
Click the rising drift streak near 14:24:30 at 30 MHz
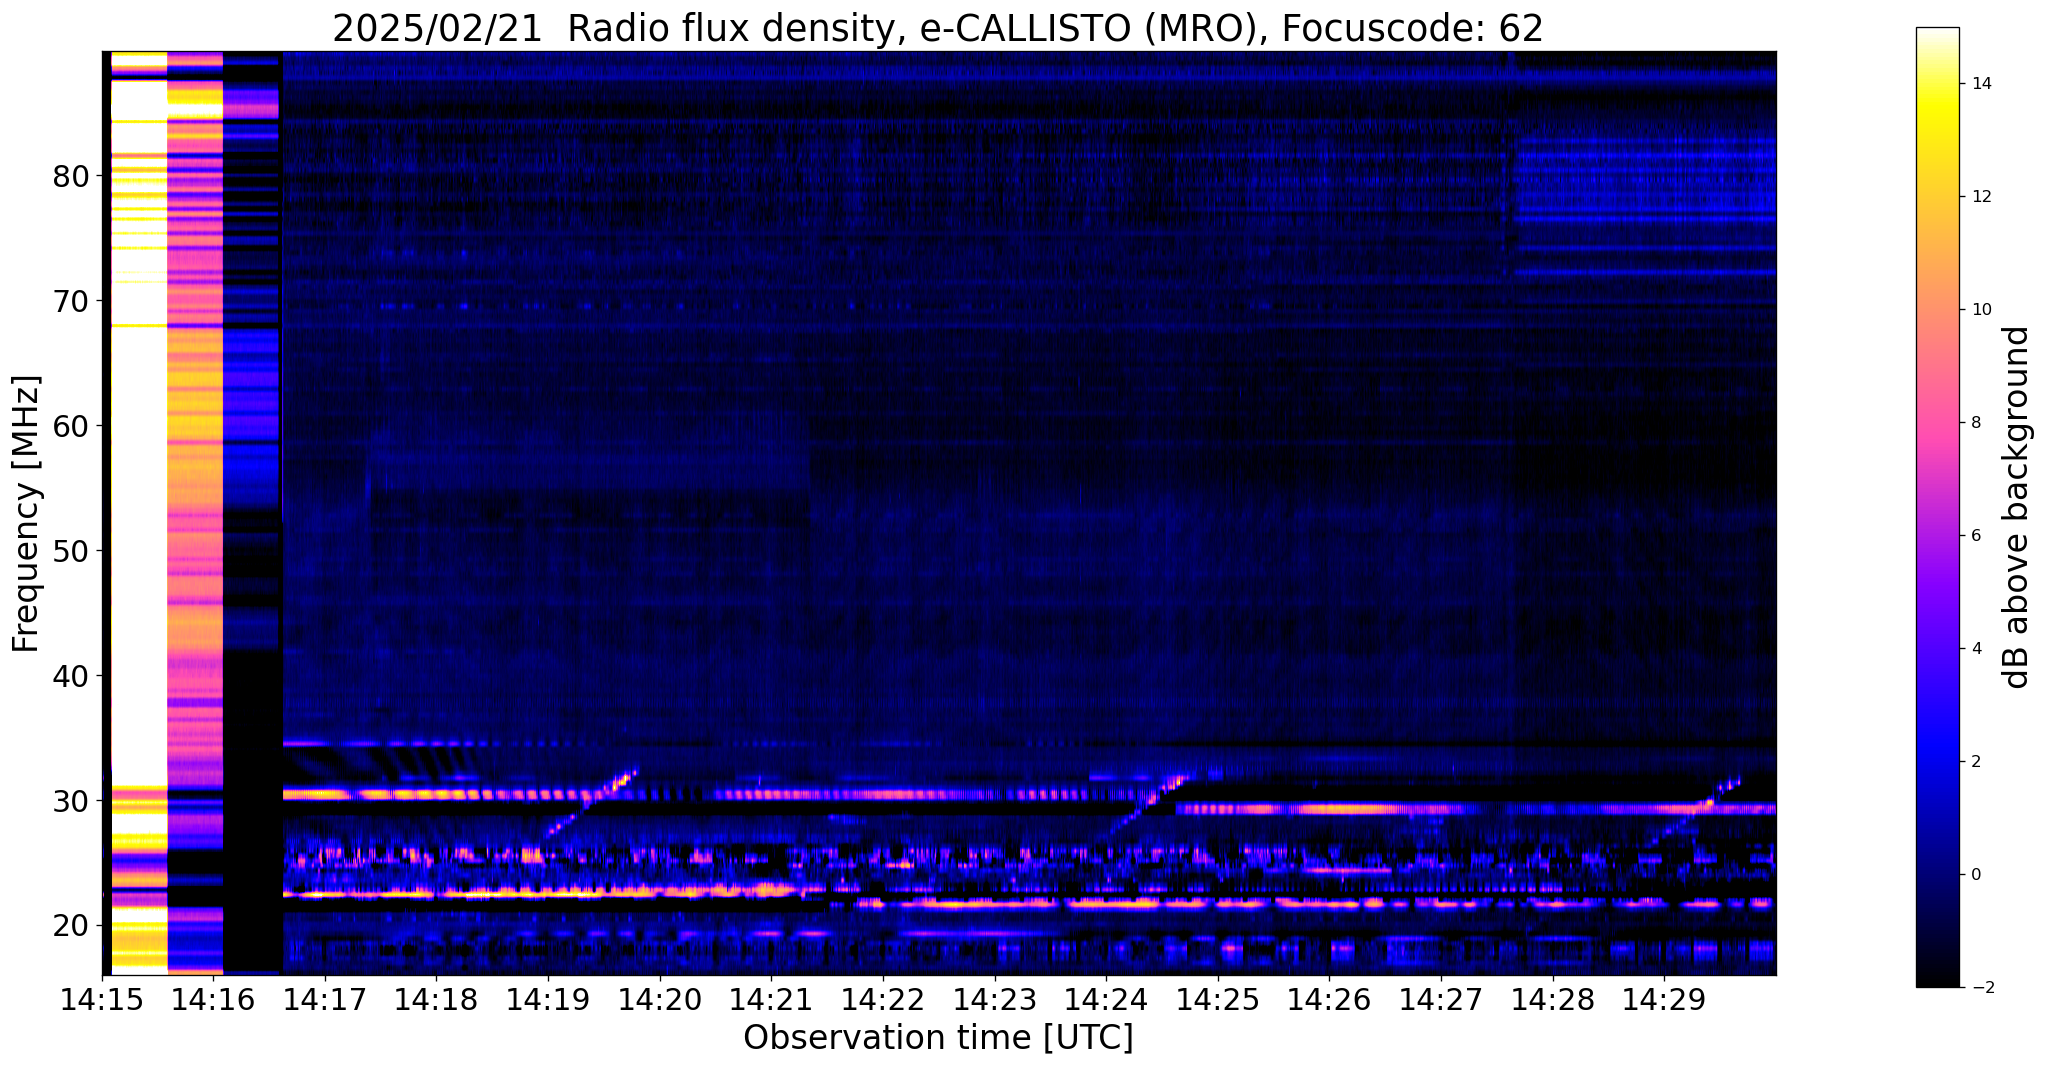click(1148, 805)
